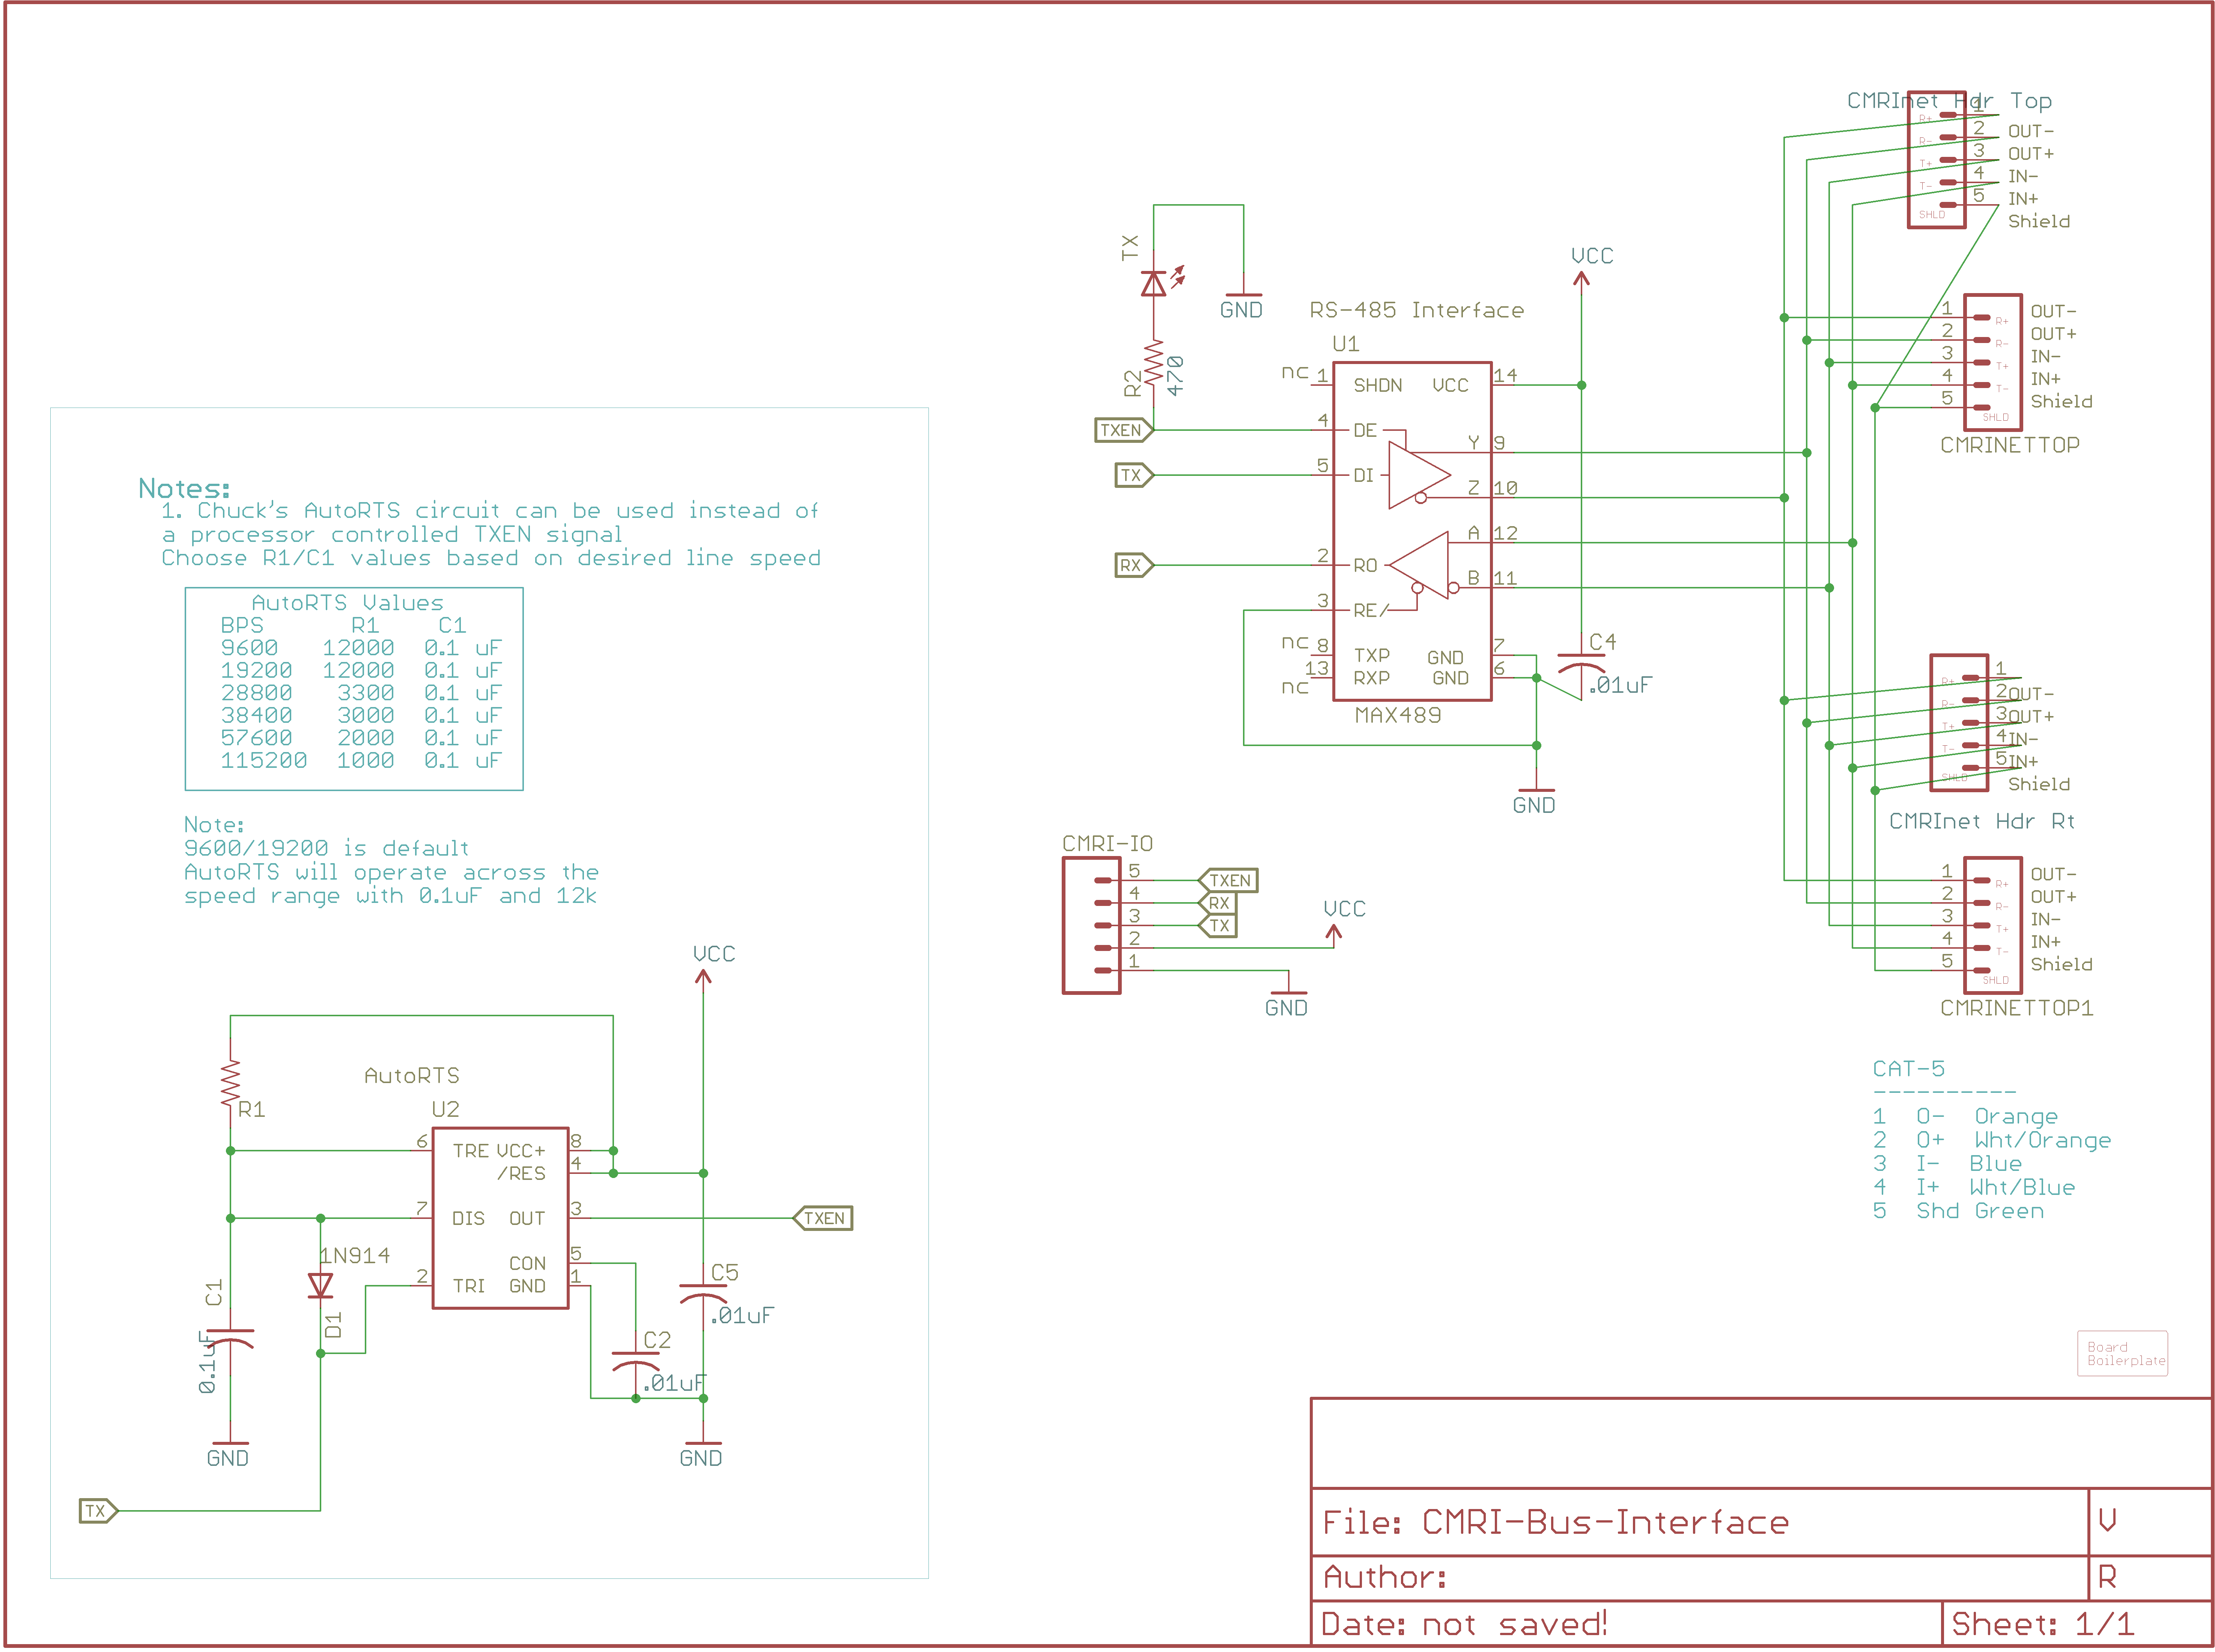Select the 'AutoRTS Values' table title
2215x1652 pixels.
347,603
